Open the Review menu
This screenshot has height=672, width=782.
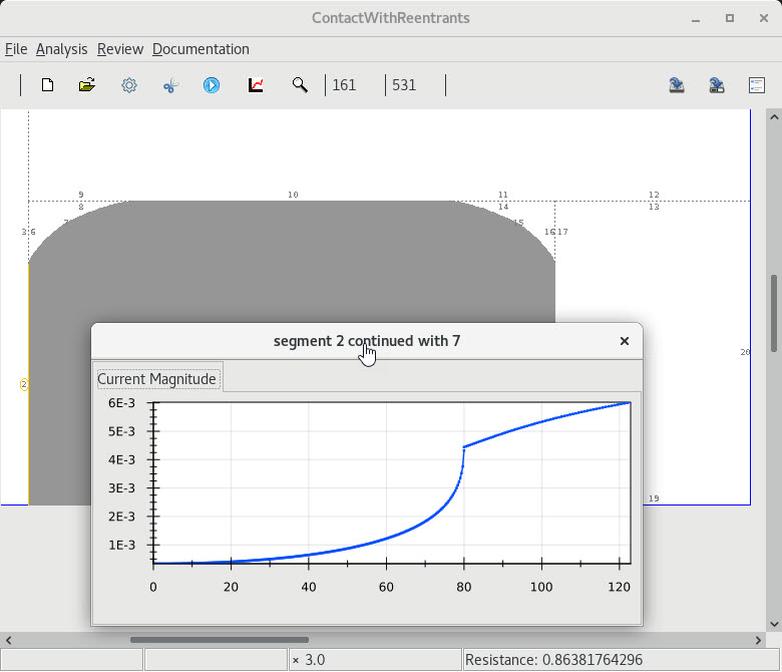[120, 49]
